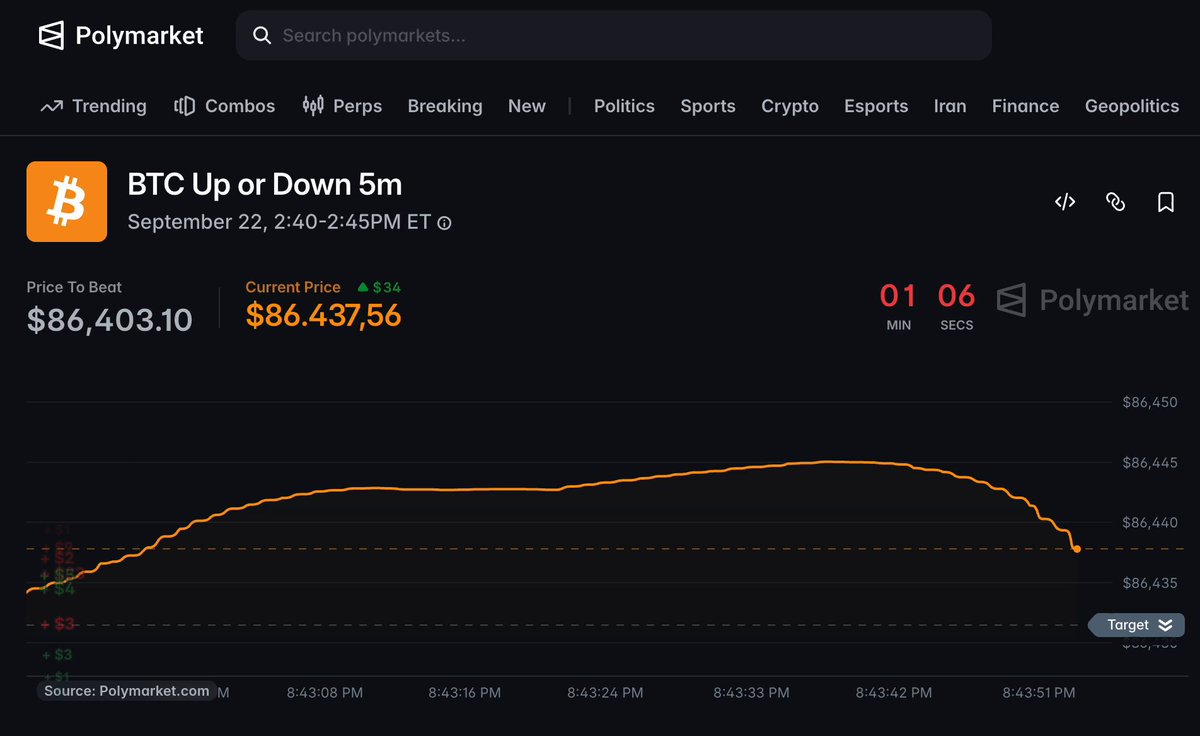The image size is (1200, 736).
Task: Click the $86,450 y-axis label
Action: pyautogui.click(x=1150, y=402)
